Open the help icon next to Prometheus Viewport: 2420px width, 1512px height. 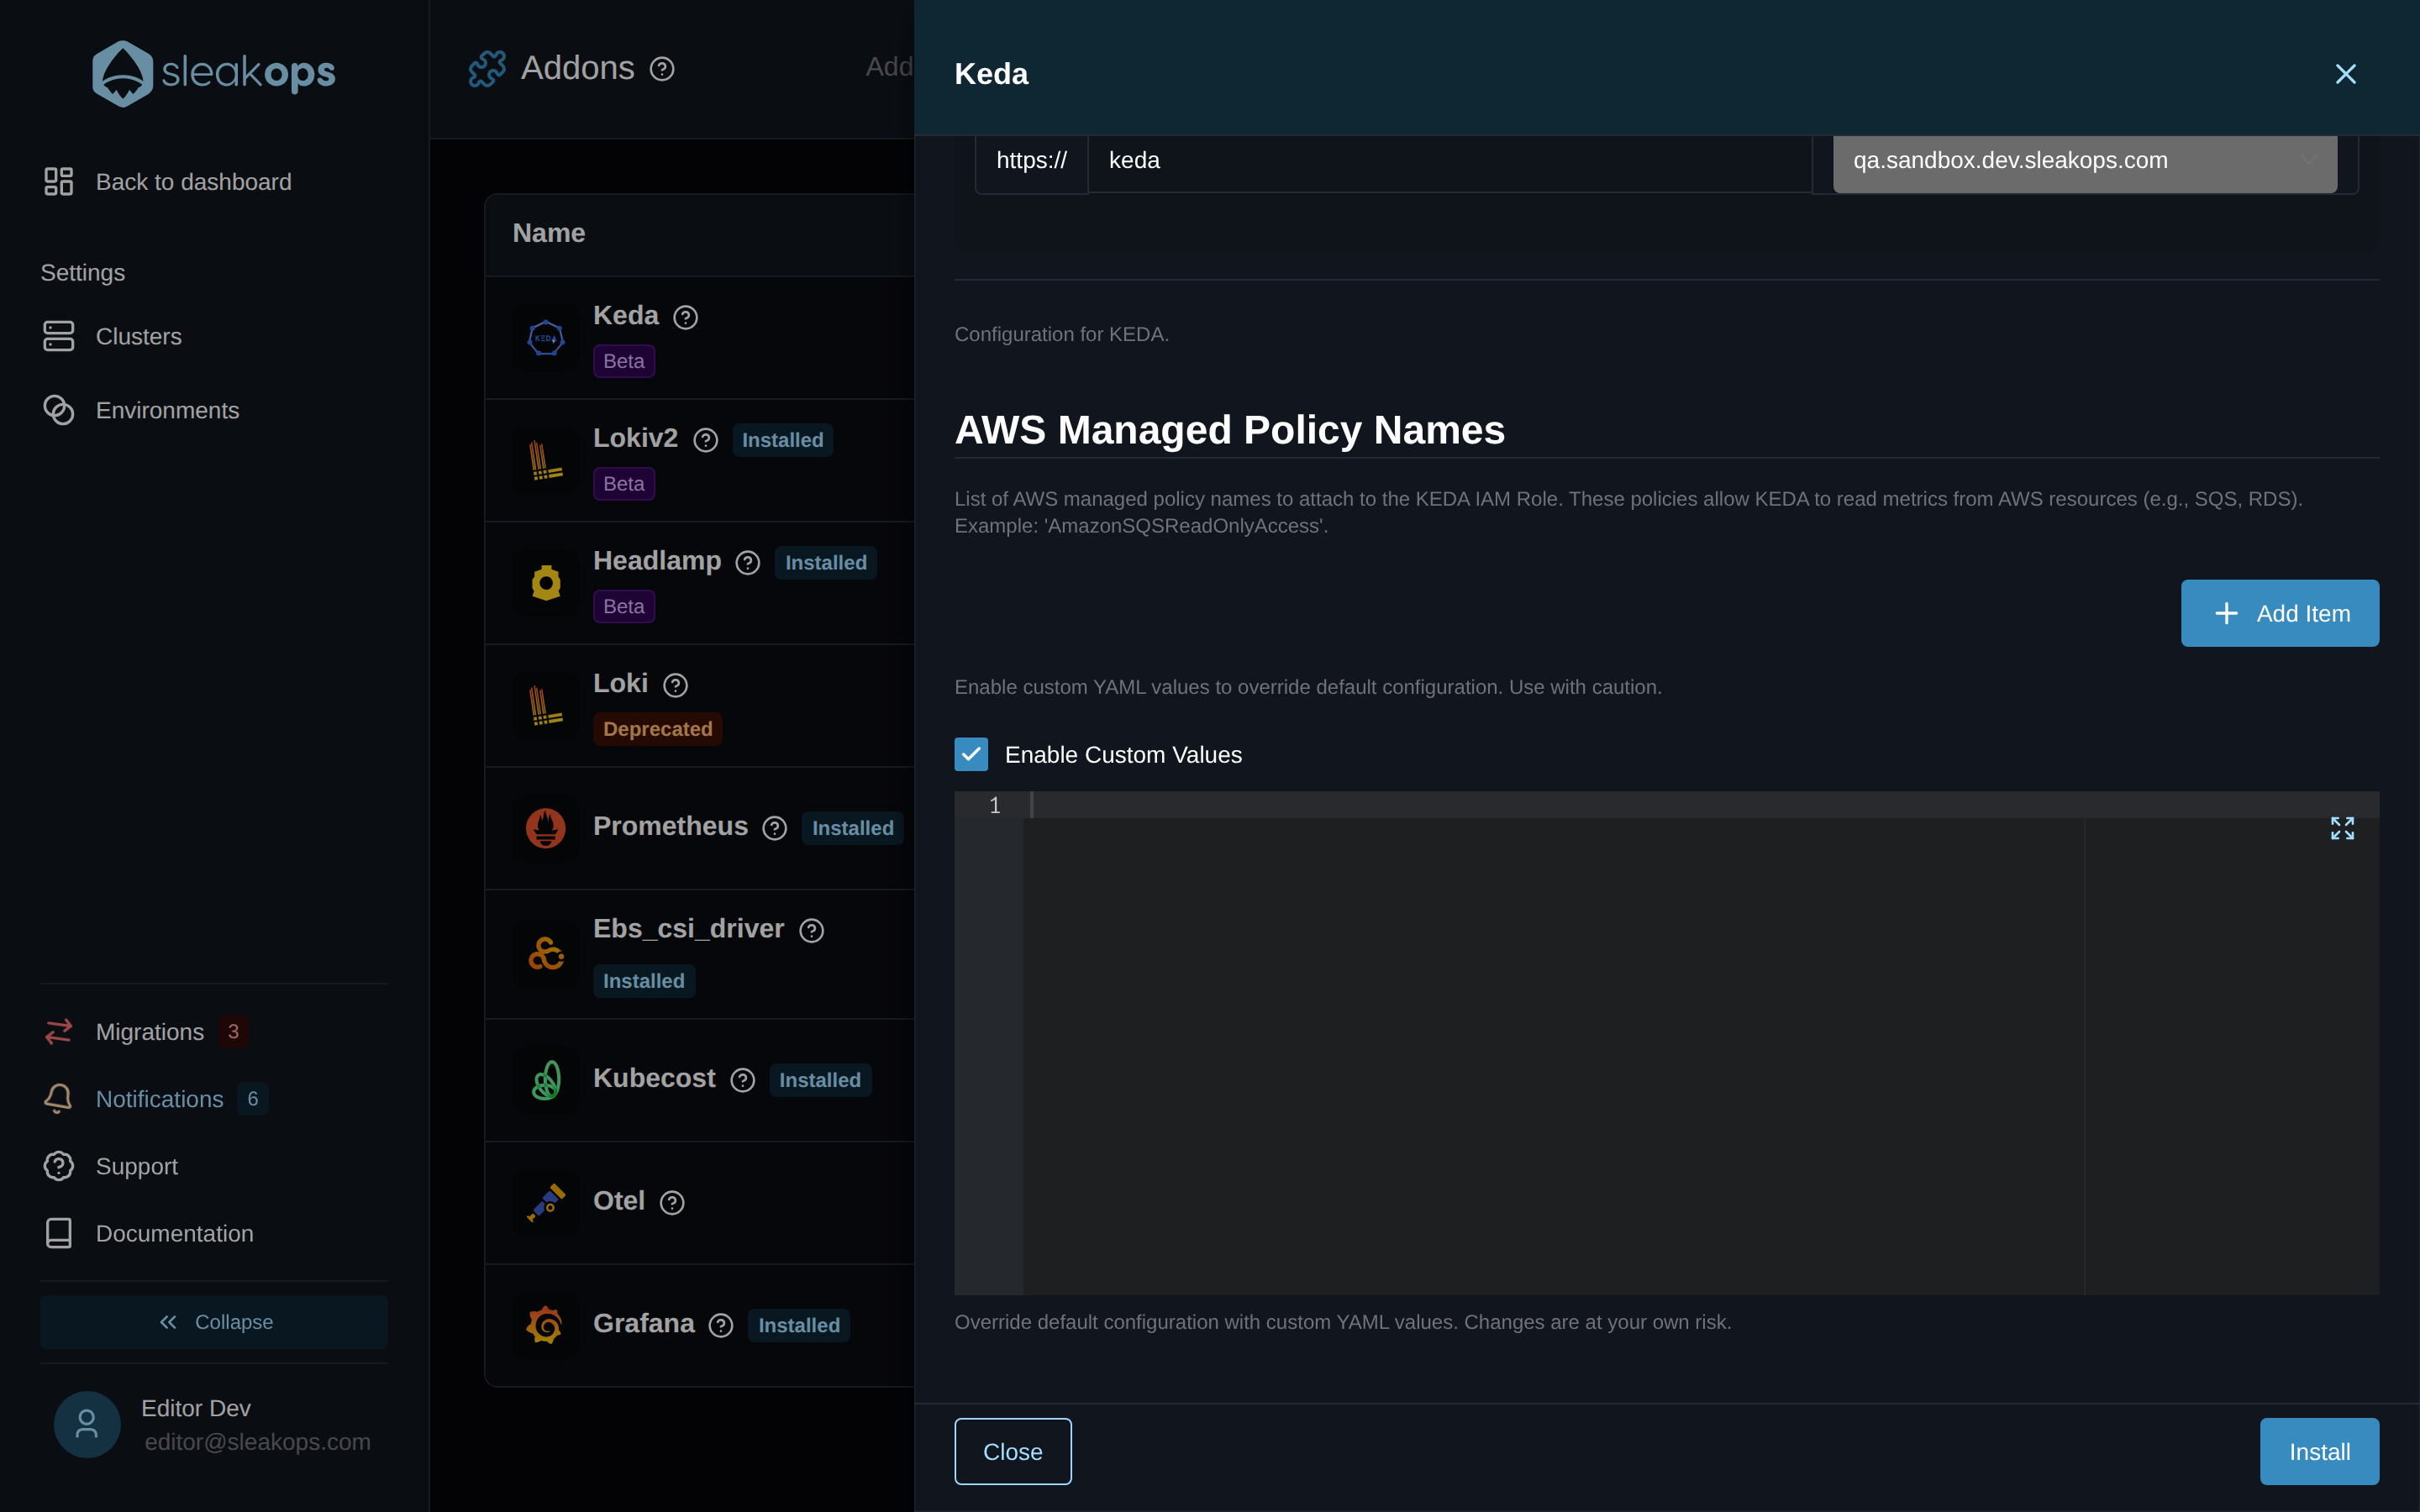(x=775, y=828)
